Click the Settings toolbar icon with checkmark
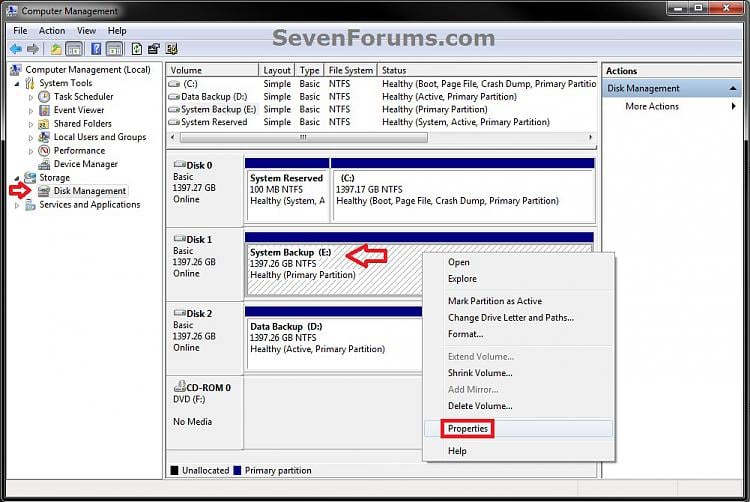The height and width of the screenshot is (502, 750). point(171,49)
